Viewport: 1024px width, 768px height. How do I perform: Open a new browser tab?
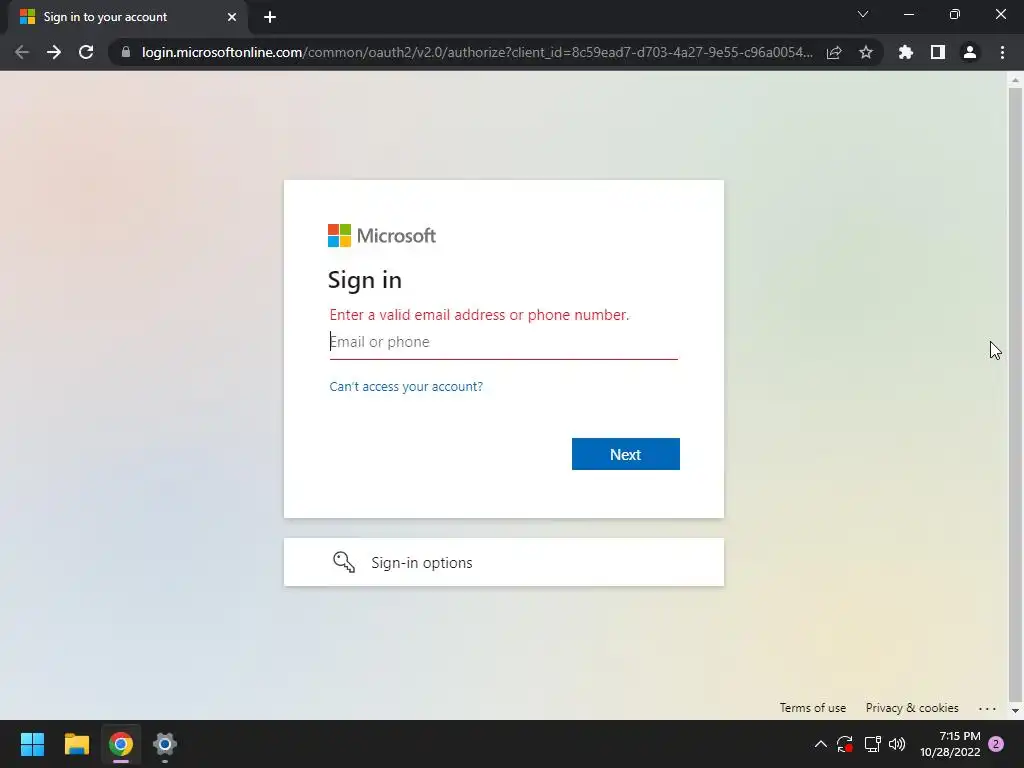tap(270, 17)
